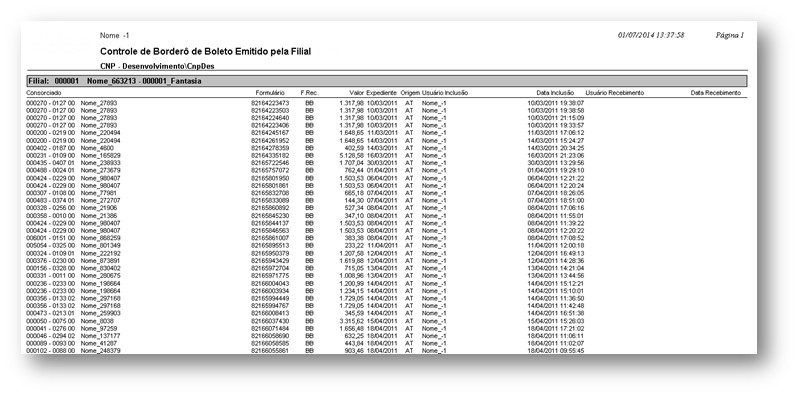This screenshot has height=396, width=799.
Task: Select formulário number 82164224640
Action: click(270, 118)
